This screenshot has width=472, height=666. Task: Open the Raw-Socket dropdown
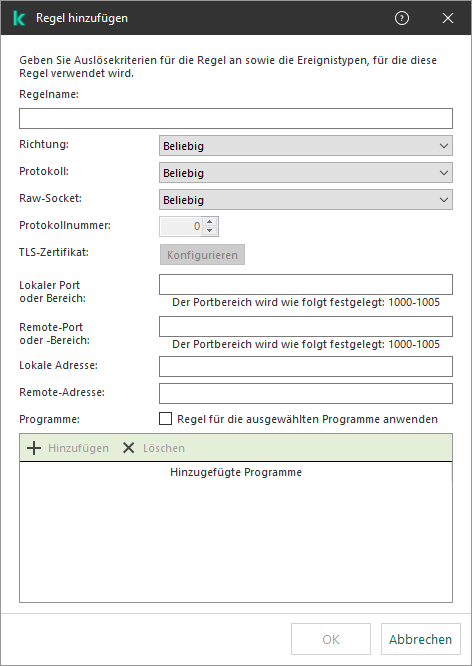click(306, 200)
